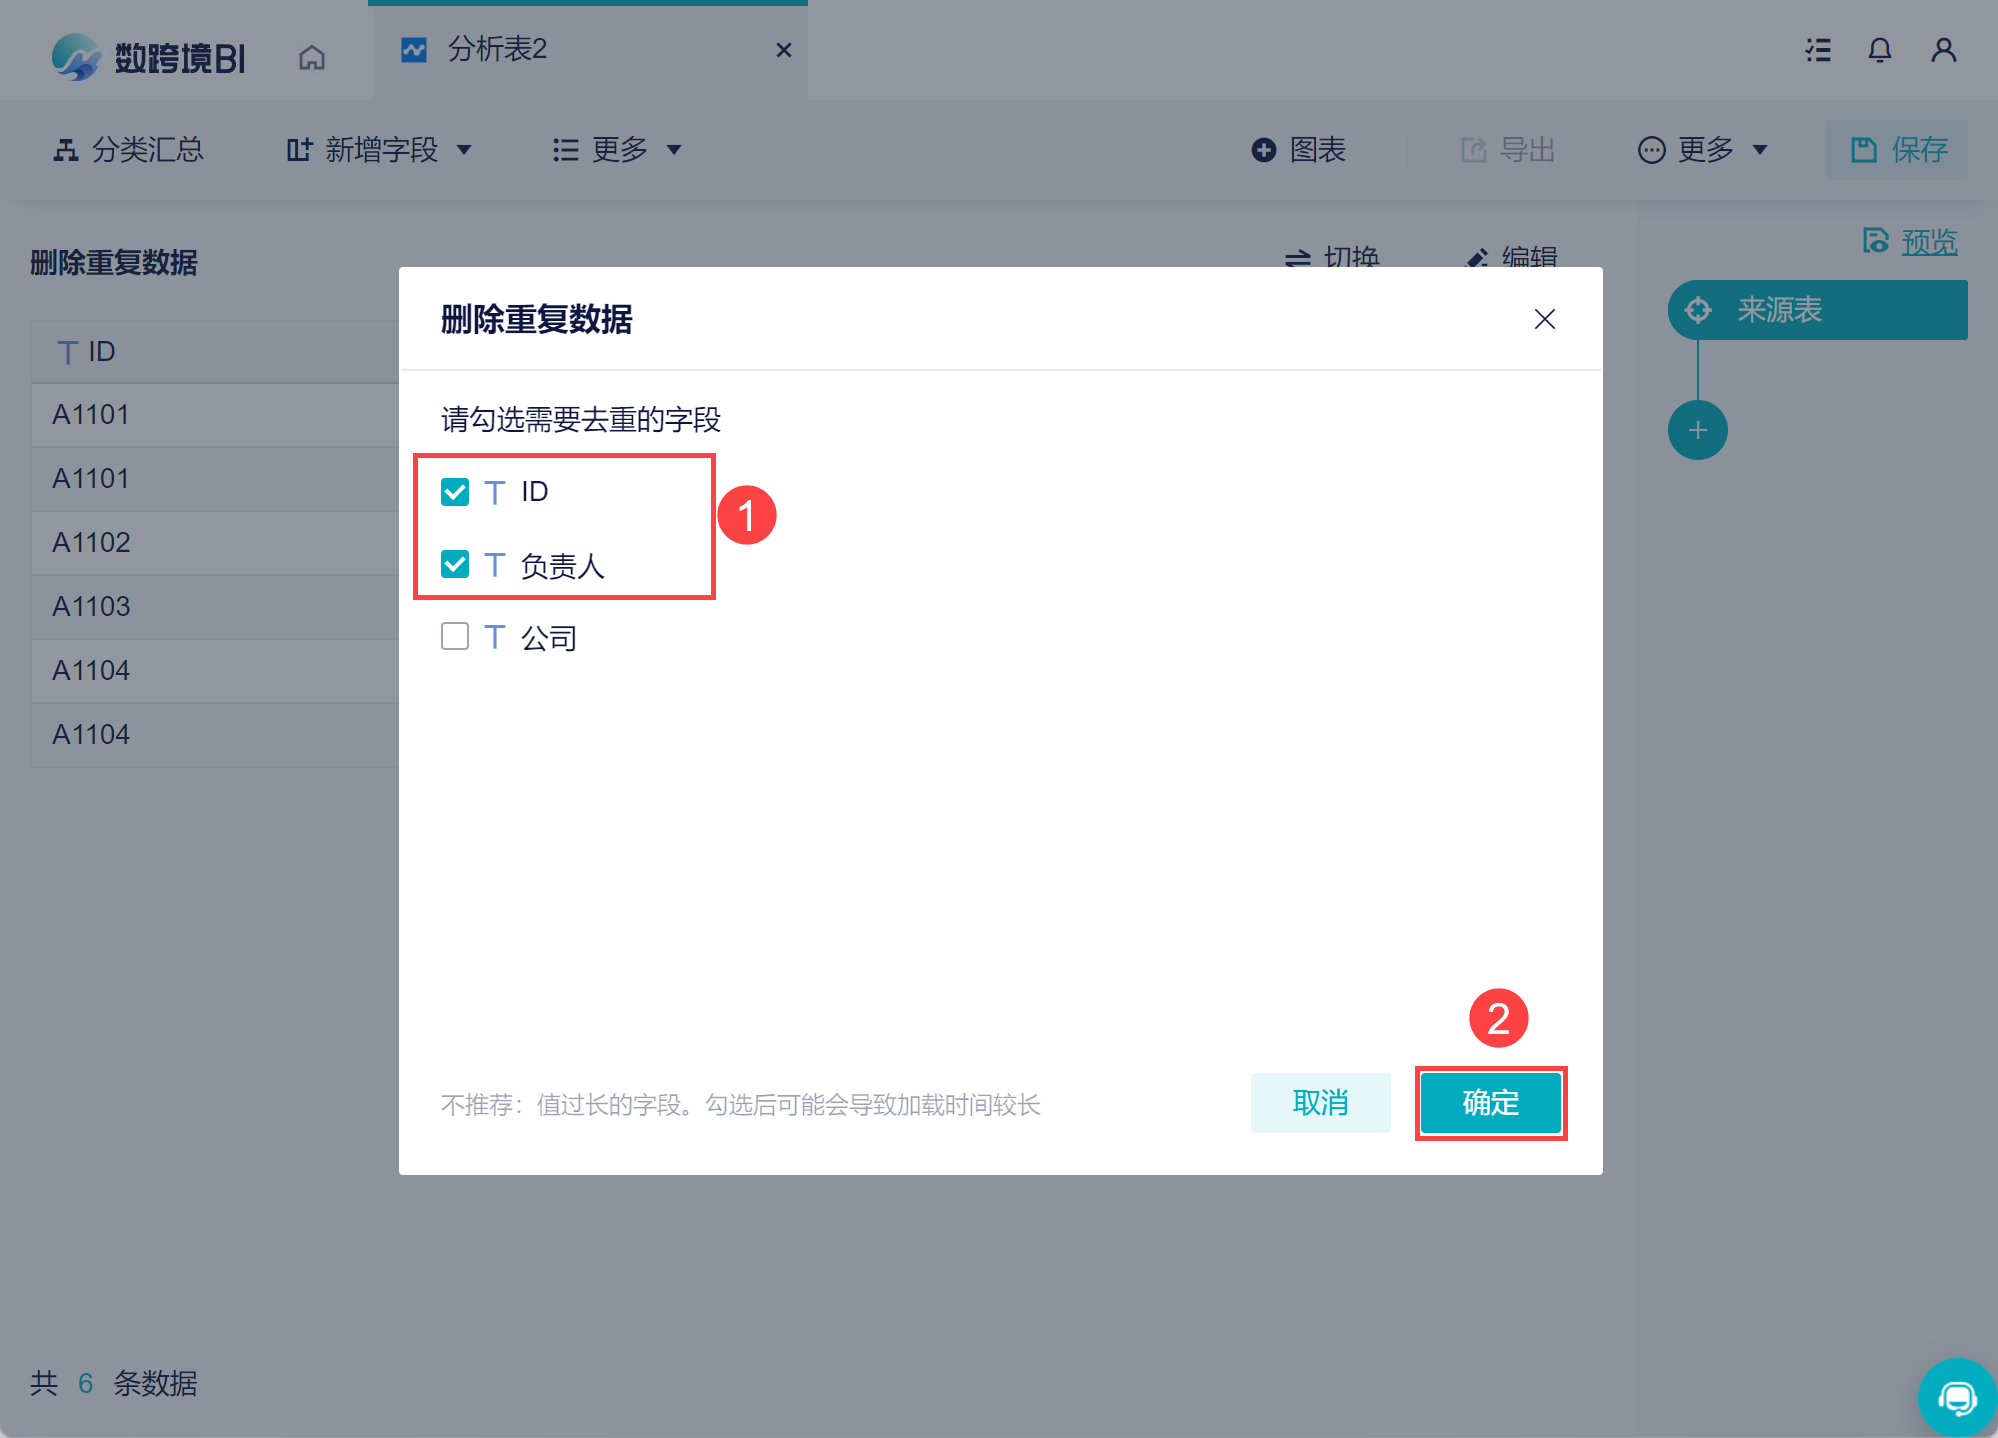Go to home via house icon

click(x=312, y=58)
